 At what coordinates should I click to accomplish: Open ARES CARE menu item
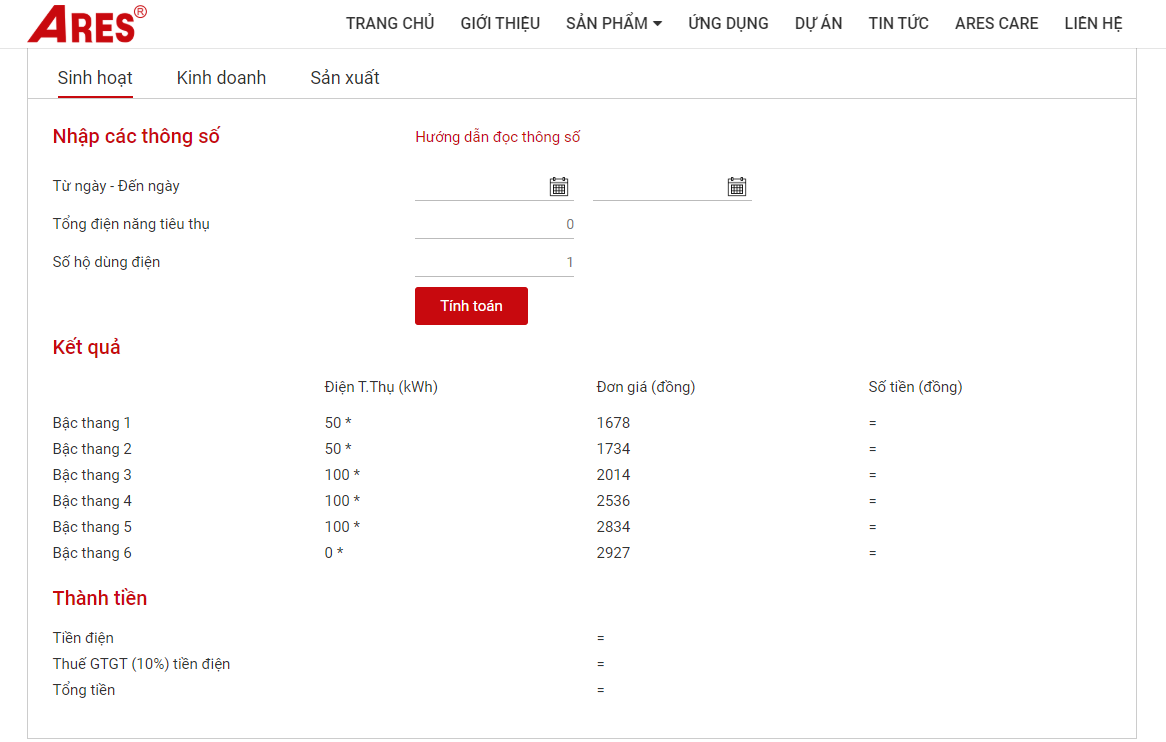pos(996,23)
